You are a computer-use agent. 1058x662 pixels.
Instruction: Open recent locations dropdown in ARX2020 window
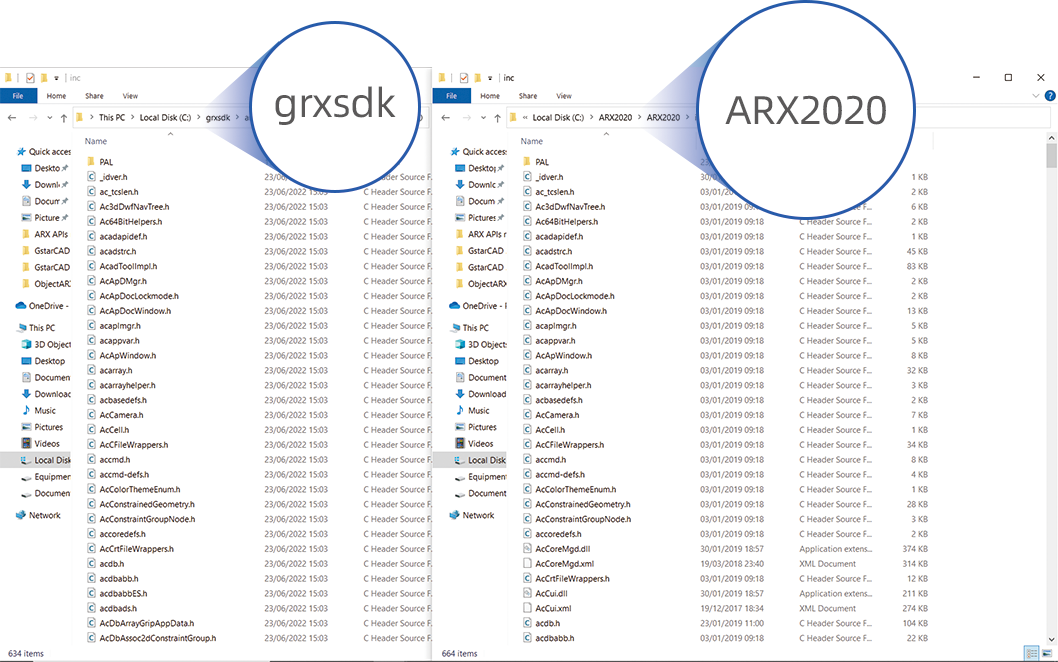point(483,118)
